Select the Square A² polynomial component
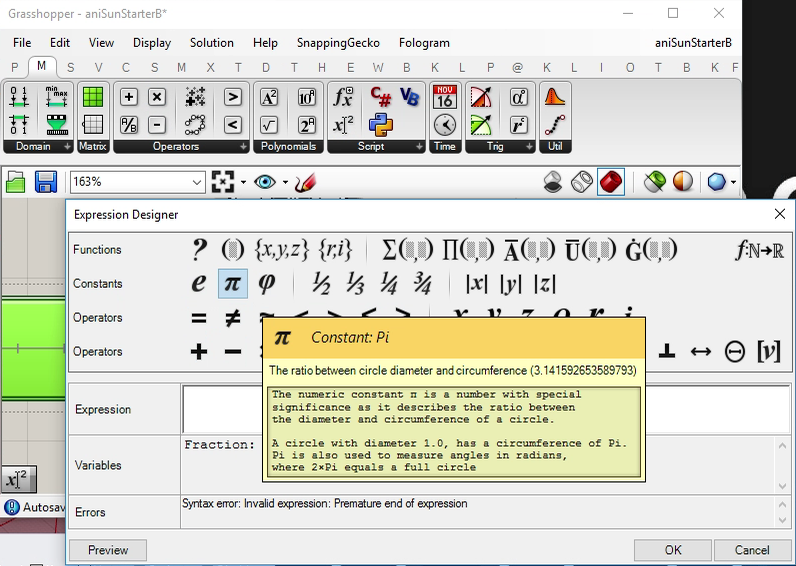 click(x=269, y=96)
